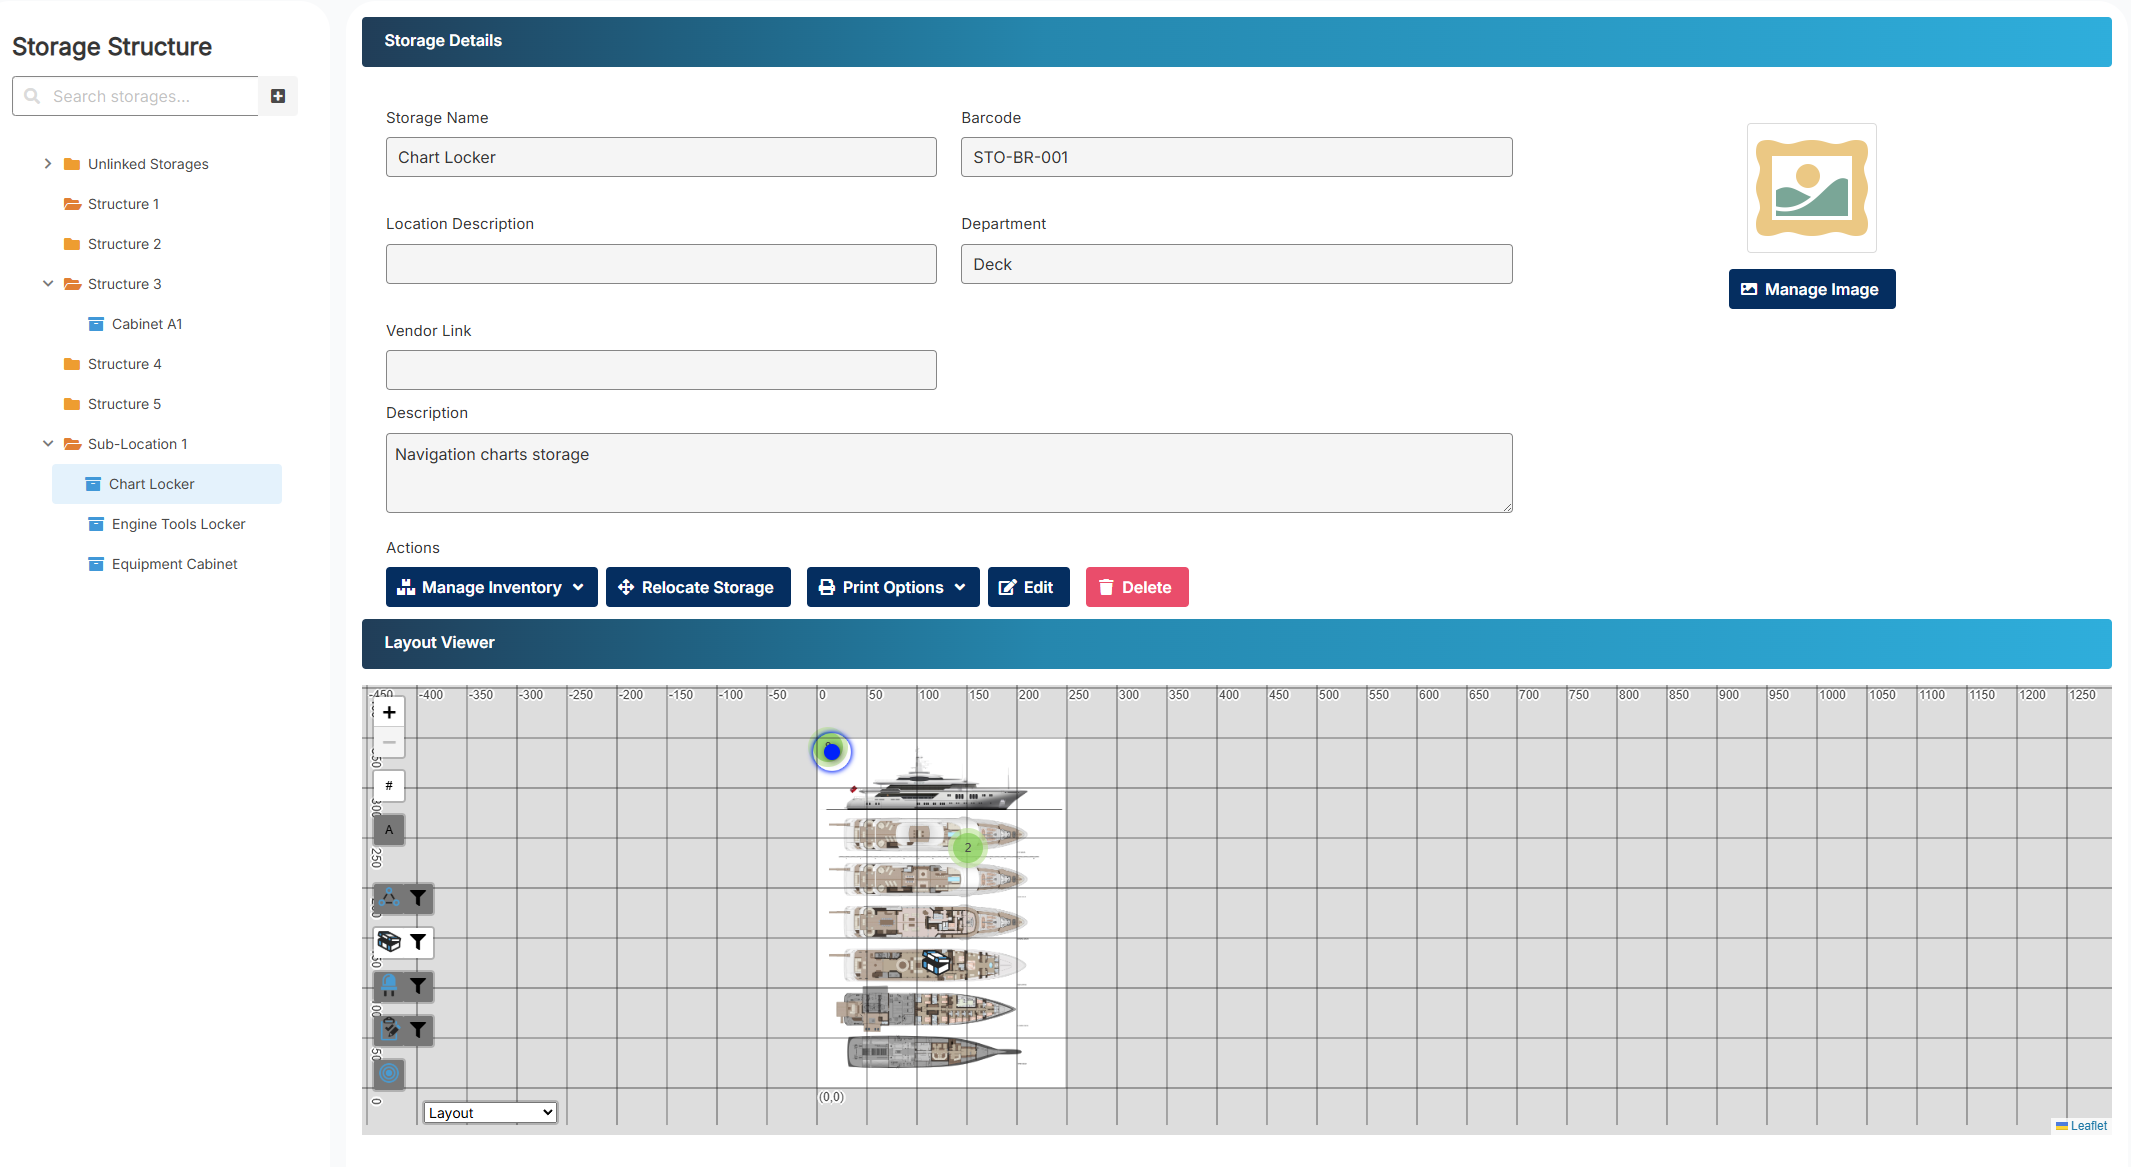Screen dimensions: 2131x1167
Task: Zoom in on the layout map
Action: tap(389, 712)
